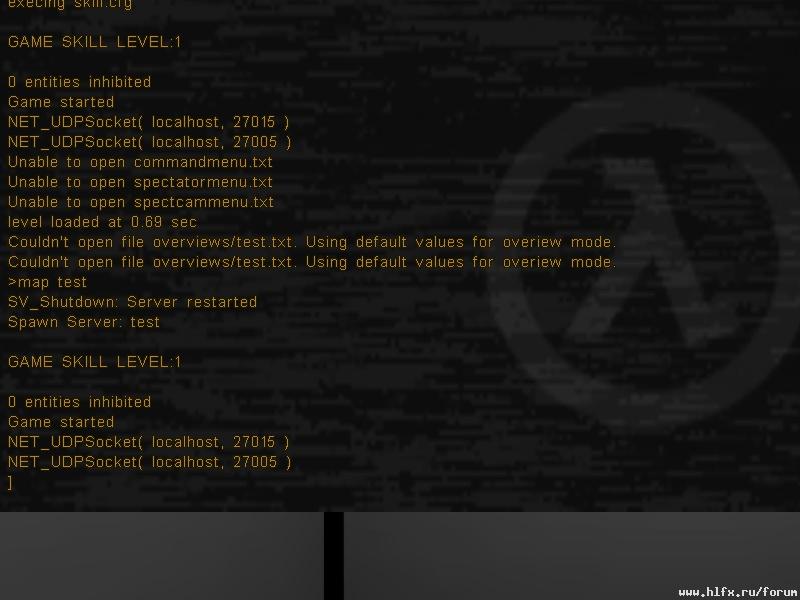The image size is (800, 600).
Task: Select the last NET_UDPSocket 27005 line
Action: pos(149,462)
